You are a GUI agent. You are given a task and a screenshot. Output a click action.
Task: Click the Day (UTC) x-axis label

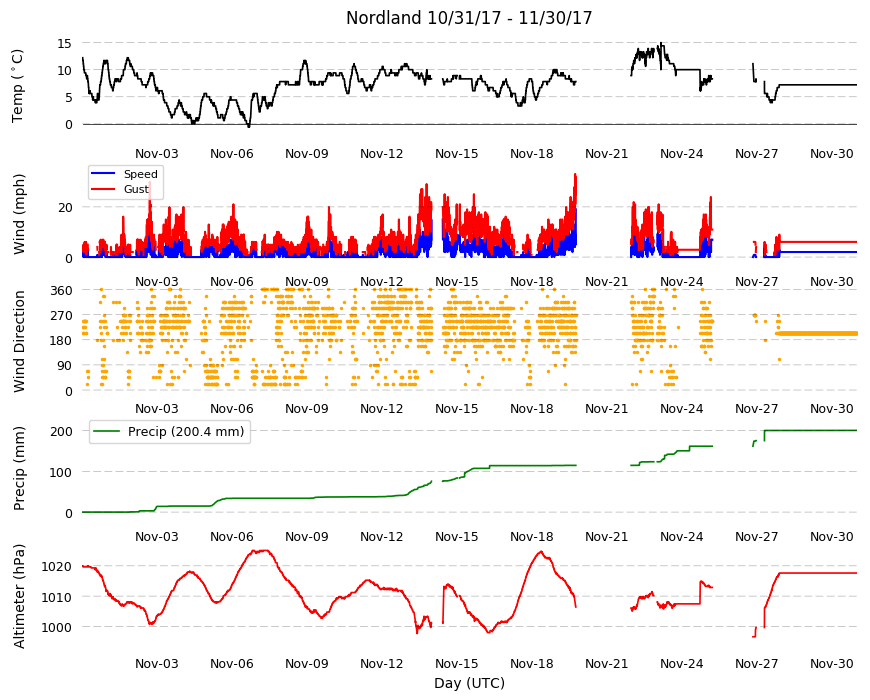469,683
